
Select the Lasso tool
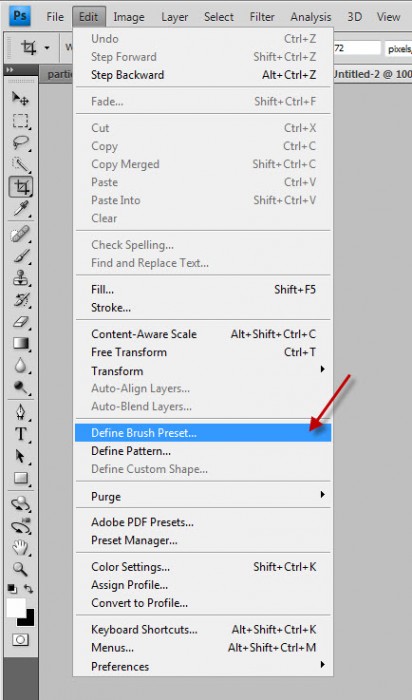tap(20, 143)
